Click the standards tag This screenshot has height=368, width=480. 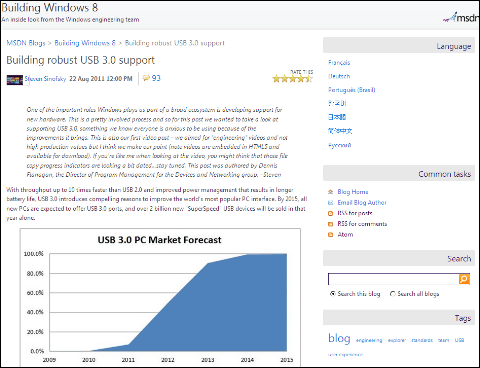pyautogui.click(x=422, y=340)
